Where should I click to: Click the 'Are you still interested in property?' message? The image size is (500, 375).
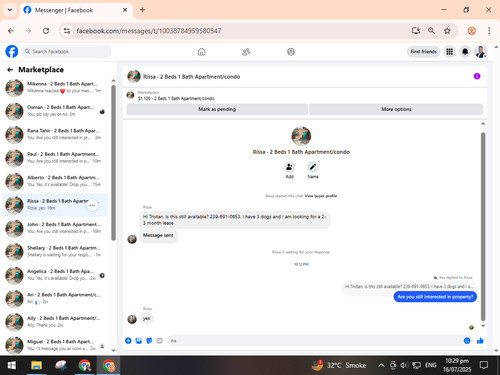[435, 297]
